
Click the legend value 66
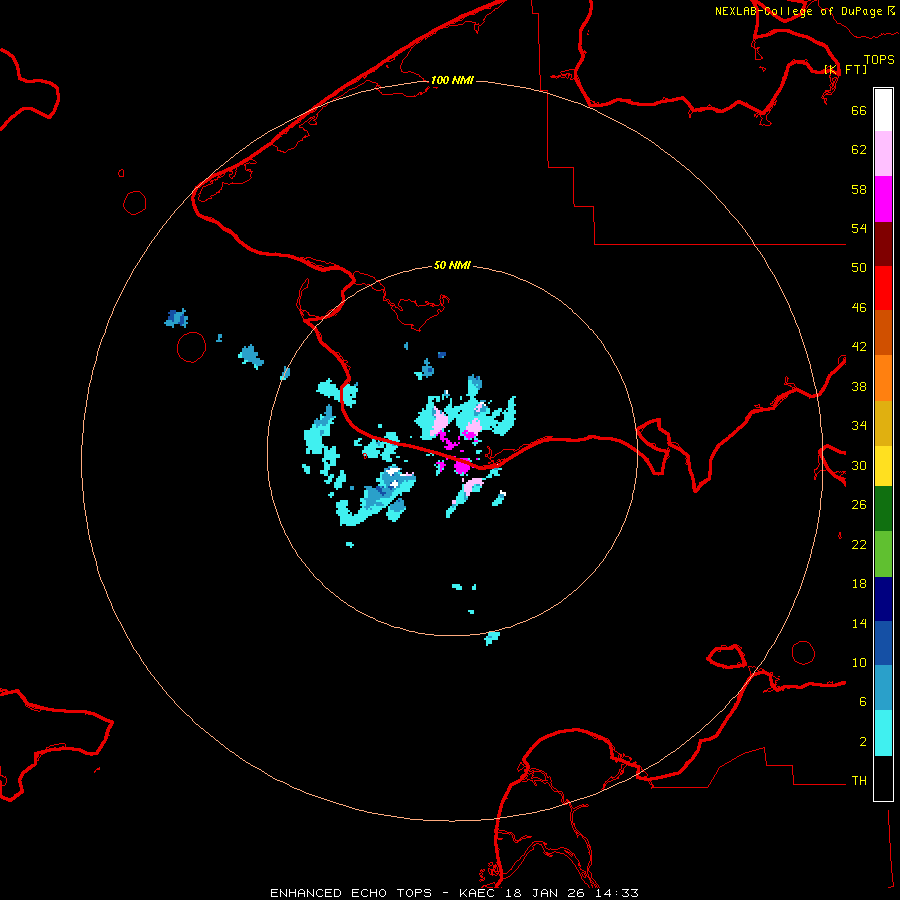(859, 110)
